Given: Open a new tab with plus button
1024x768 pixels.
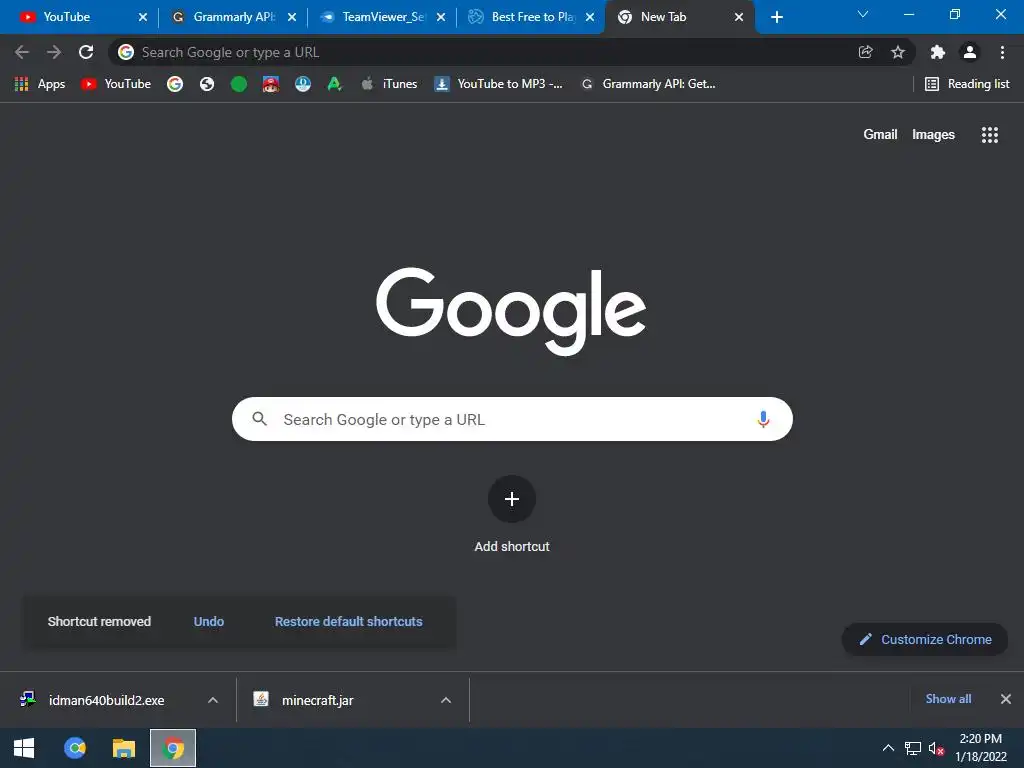Looking at the screenshot, I should point(777,17).
